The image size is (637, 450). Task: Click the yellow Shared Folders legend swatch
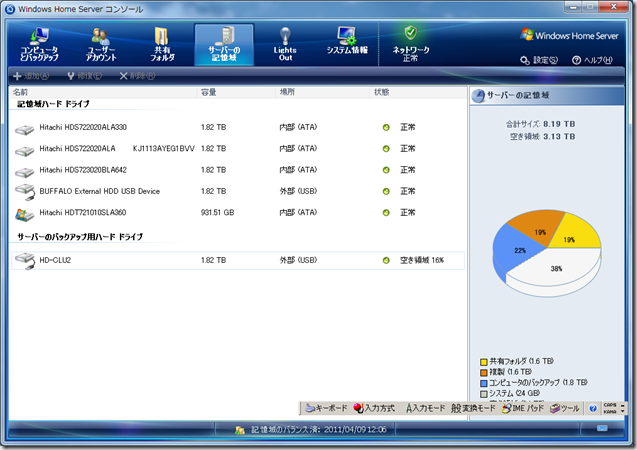click(483, 361)
